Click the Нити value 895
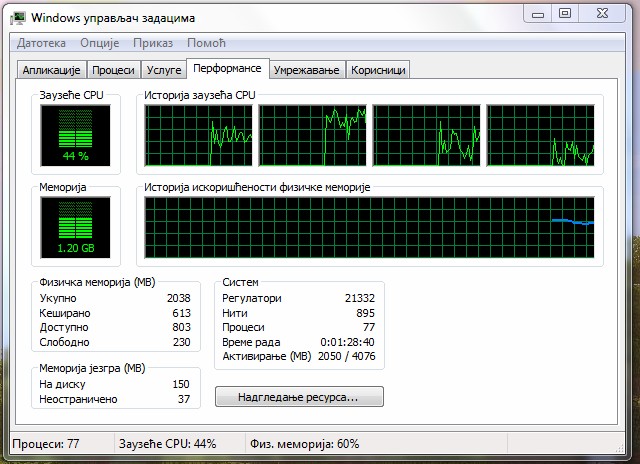 coord(365,313)
